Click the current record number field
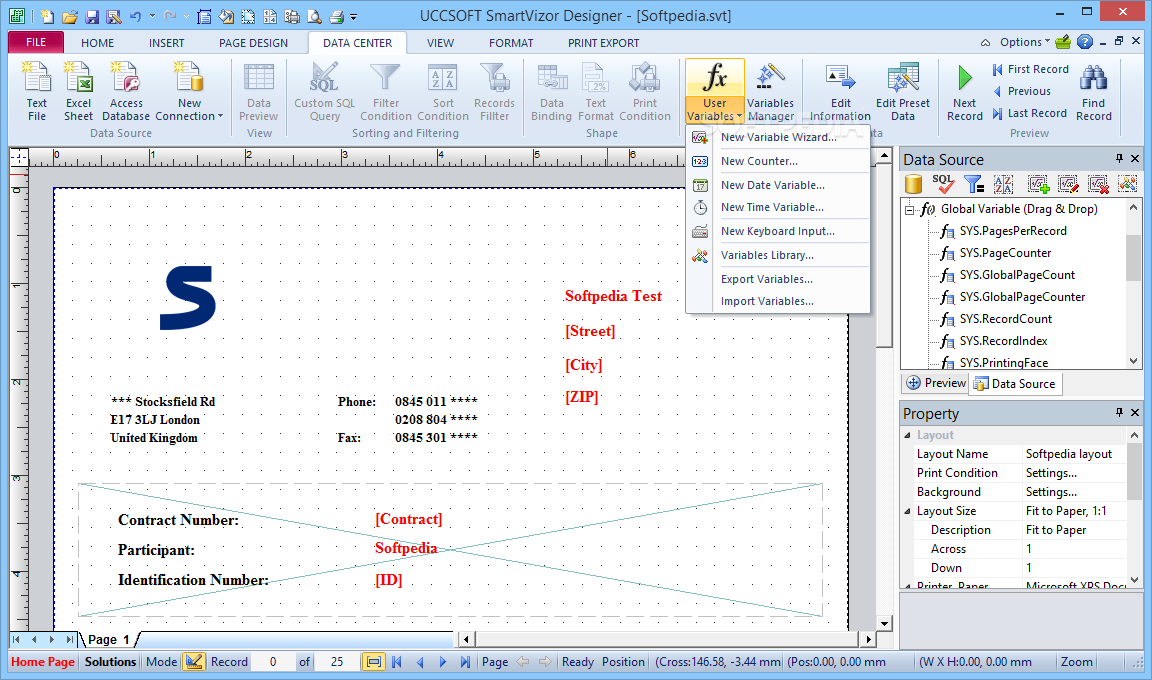Image resolution: width=1152 pixels, height=680 pixels. coord(273,662)
